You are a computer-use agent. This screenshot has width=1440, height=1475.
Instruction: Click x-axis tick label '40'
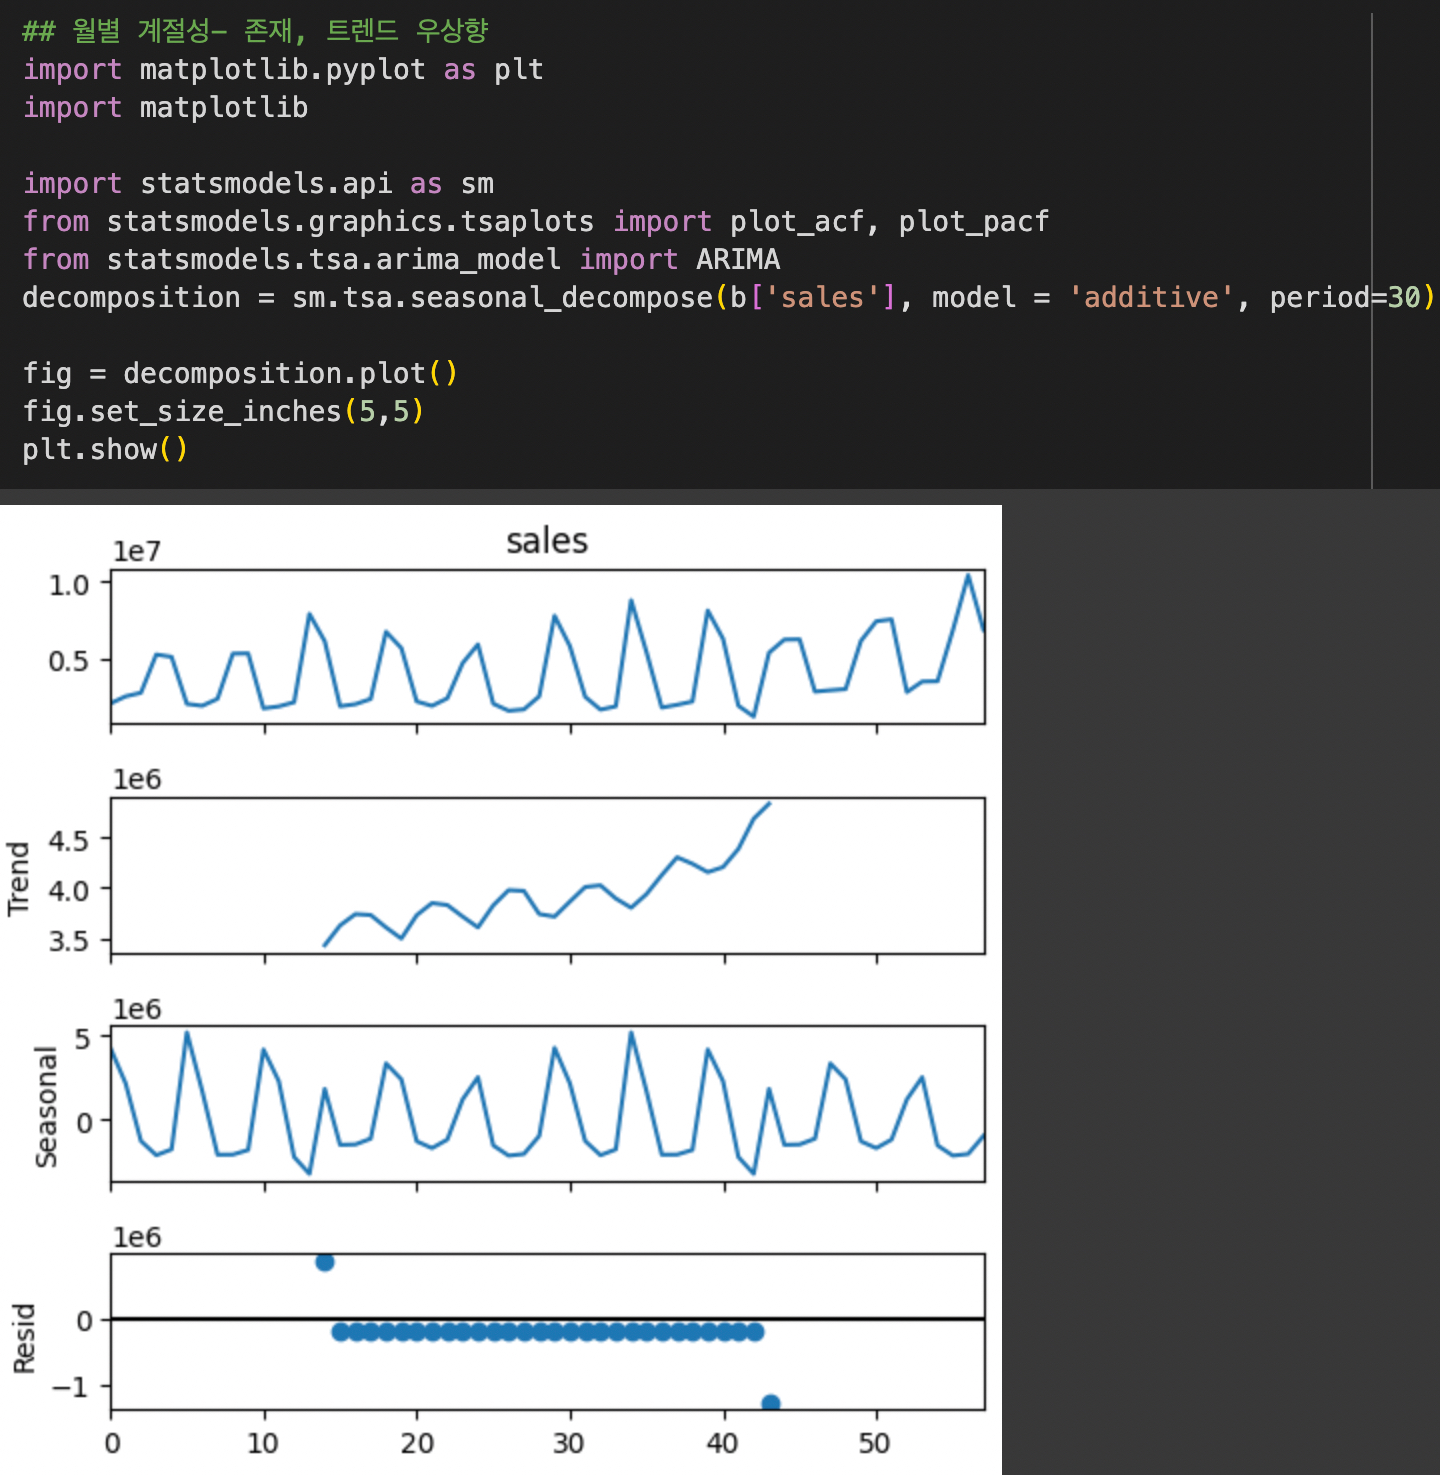point(723,1443)
